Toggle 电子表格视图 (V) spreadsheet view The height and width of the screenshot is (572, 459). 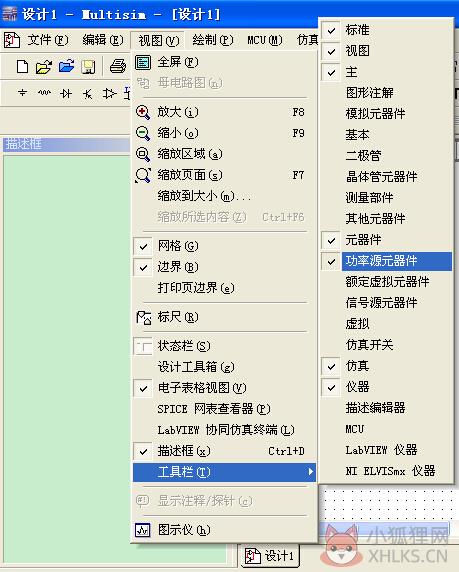[223, 388]
